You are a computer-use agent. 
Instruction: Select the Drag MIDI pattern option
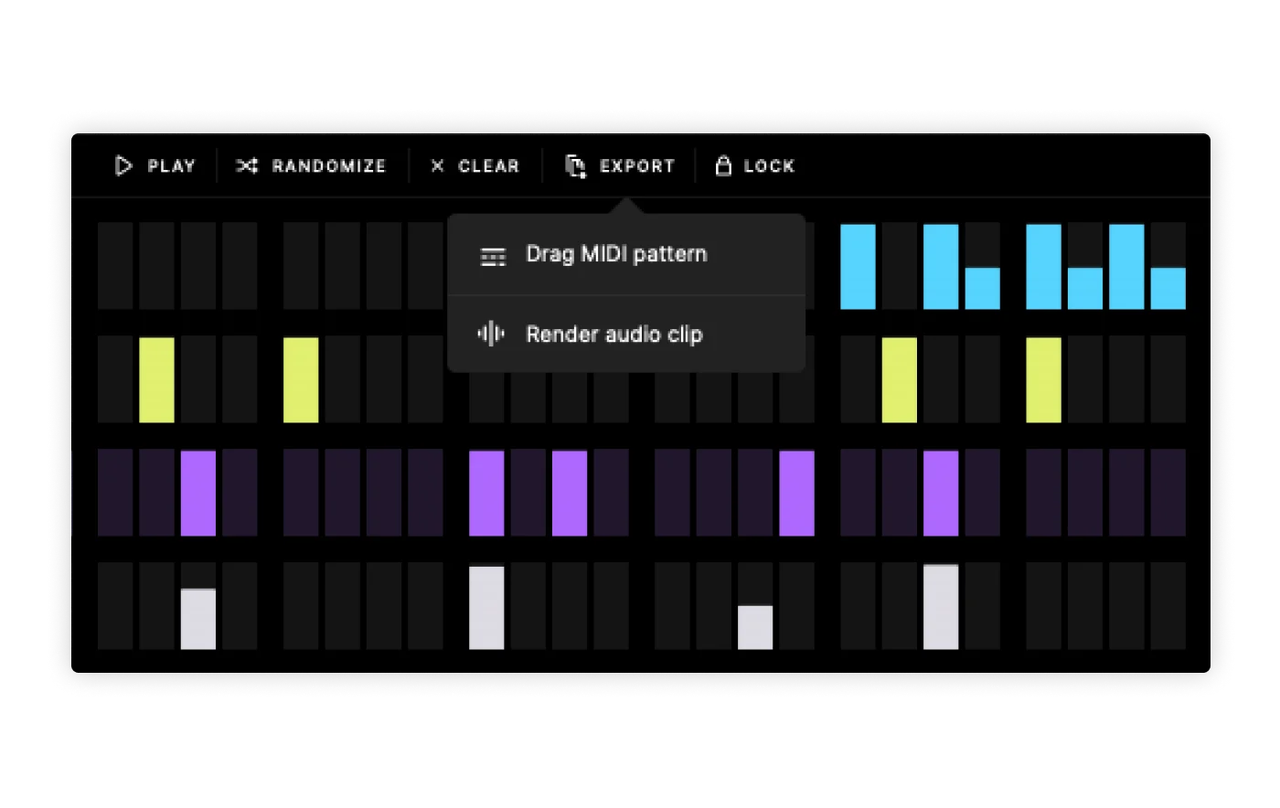[626, 254]
